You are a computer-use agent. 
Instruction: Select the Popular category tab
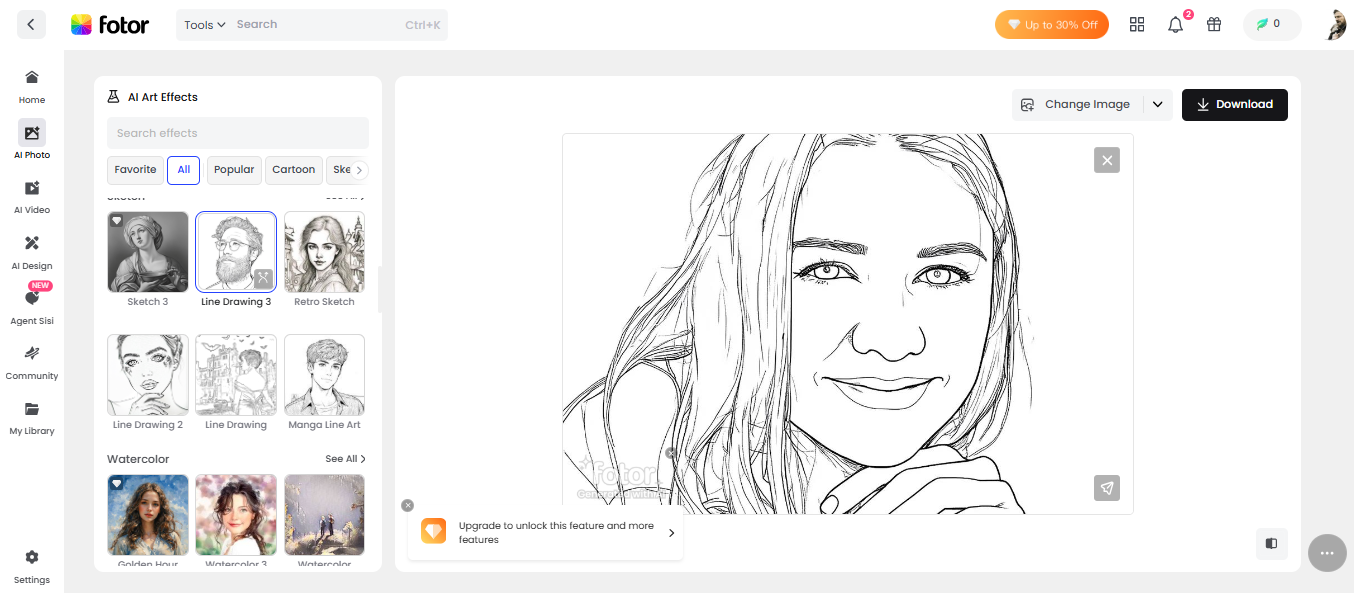234,170
